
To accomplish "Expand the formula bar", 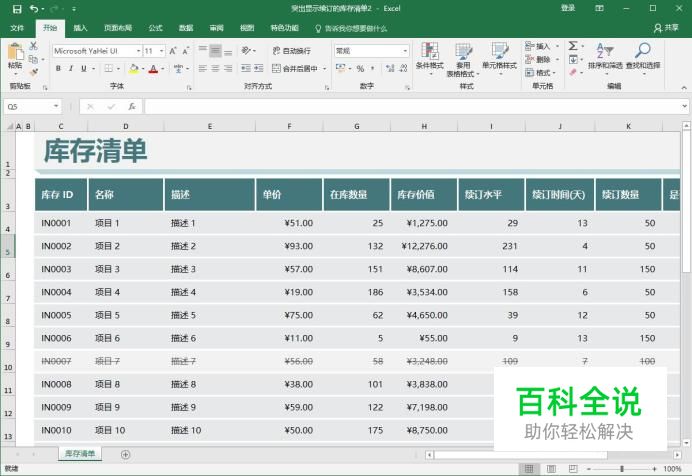I will point(684,106).
